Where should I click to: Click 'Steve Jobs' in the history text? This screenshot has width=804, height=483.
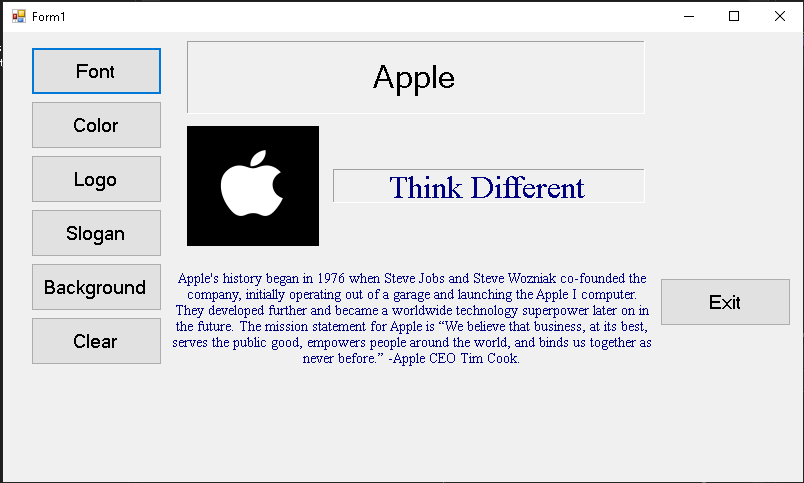(414, 278)
